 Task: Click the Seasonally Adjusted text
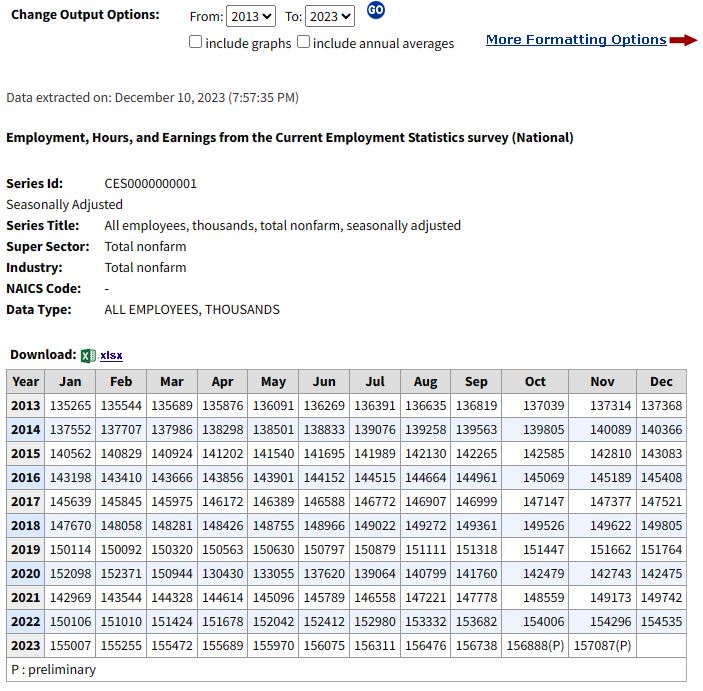click(64, 204)
